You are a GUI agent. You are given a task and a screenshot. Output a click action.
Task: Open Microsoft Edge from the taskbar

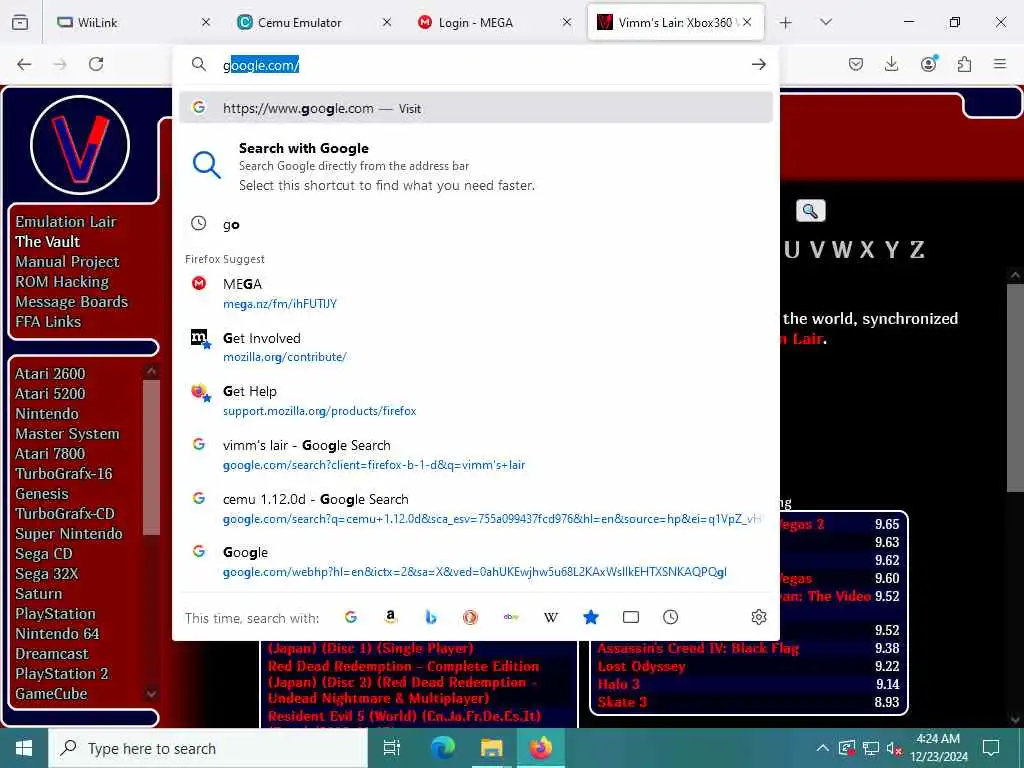click(443, 748)
